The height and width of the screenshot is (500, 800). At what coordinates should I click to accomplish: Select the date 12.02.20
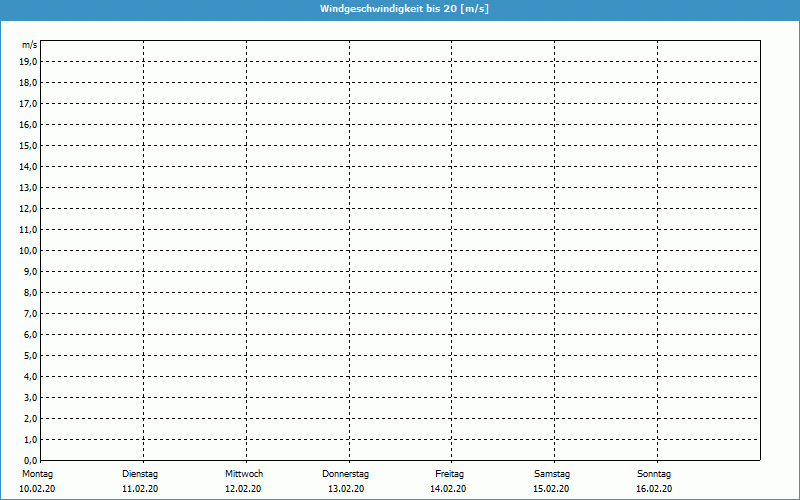[x=243, y=489]
